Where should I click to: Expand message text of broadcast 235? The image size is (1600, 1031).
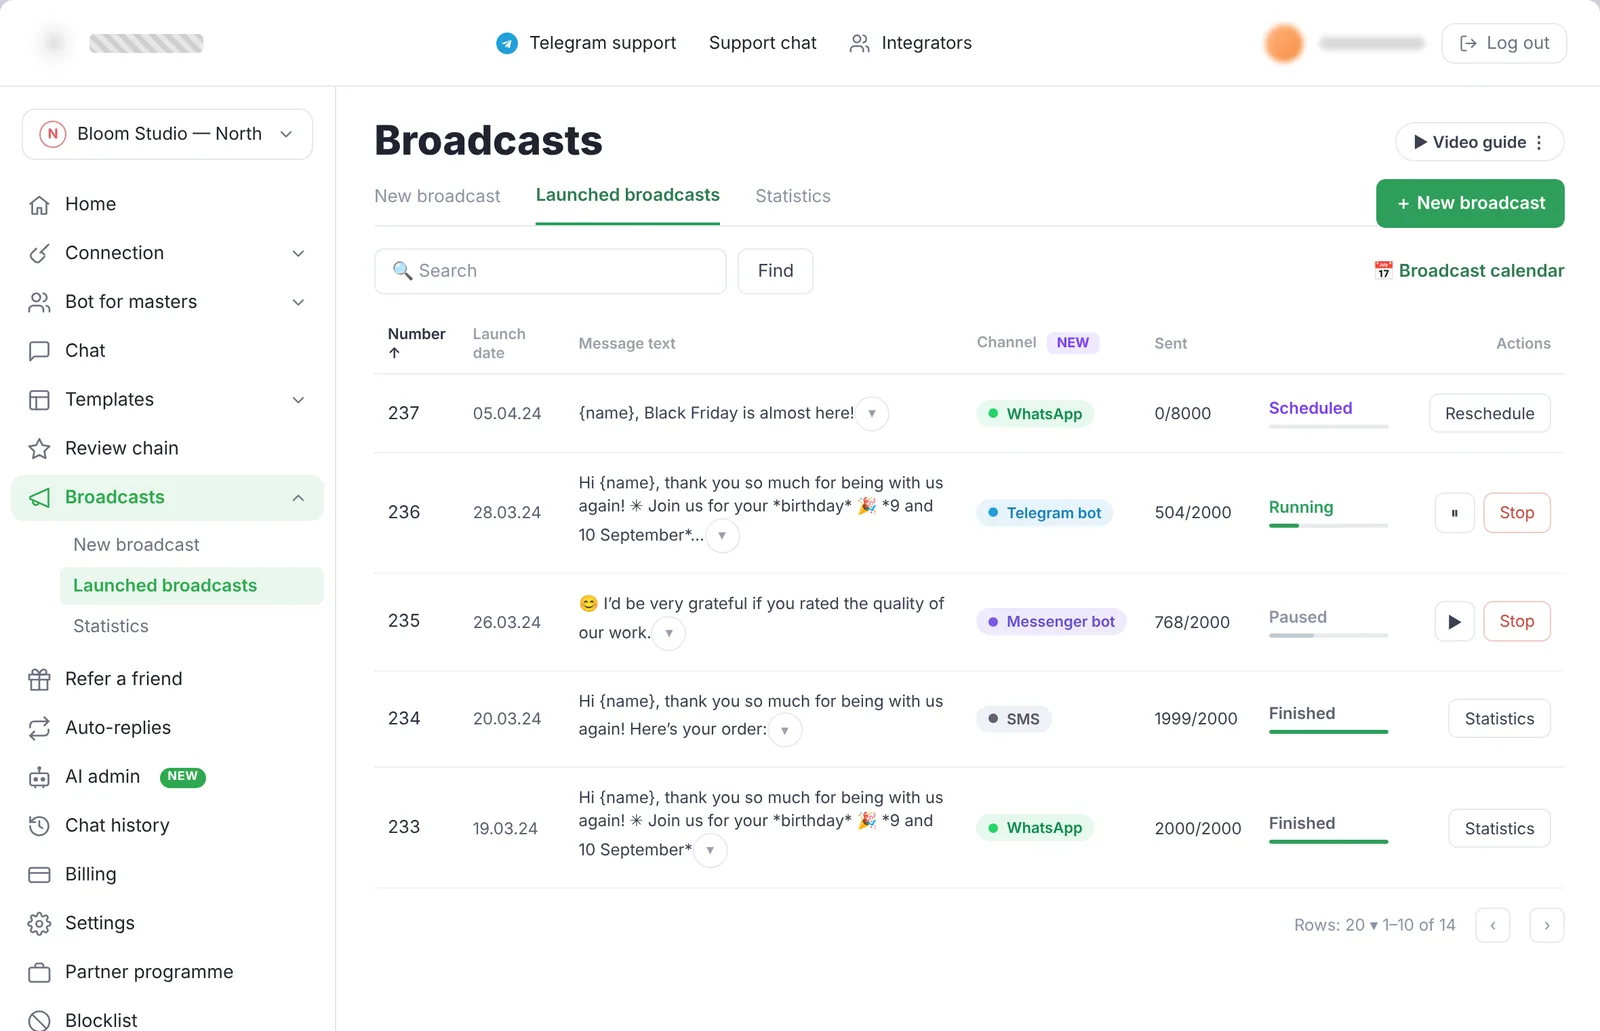(x=669, y=633)
